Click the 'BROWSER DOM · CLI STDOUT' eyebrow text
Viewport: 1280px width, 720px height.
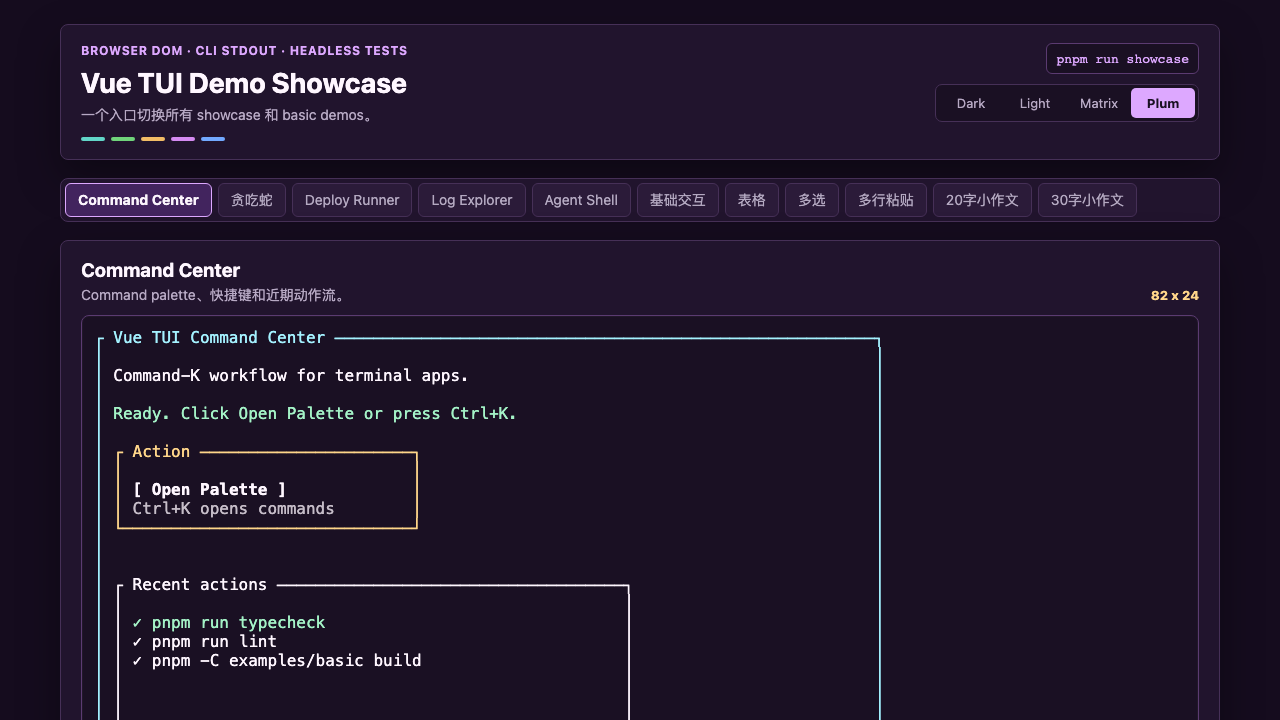[244, 51]
